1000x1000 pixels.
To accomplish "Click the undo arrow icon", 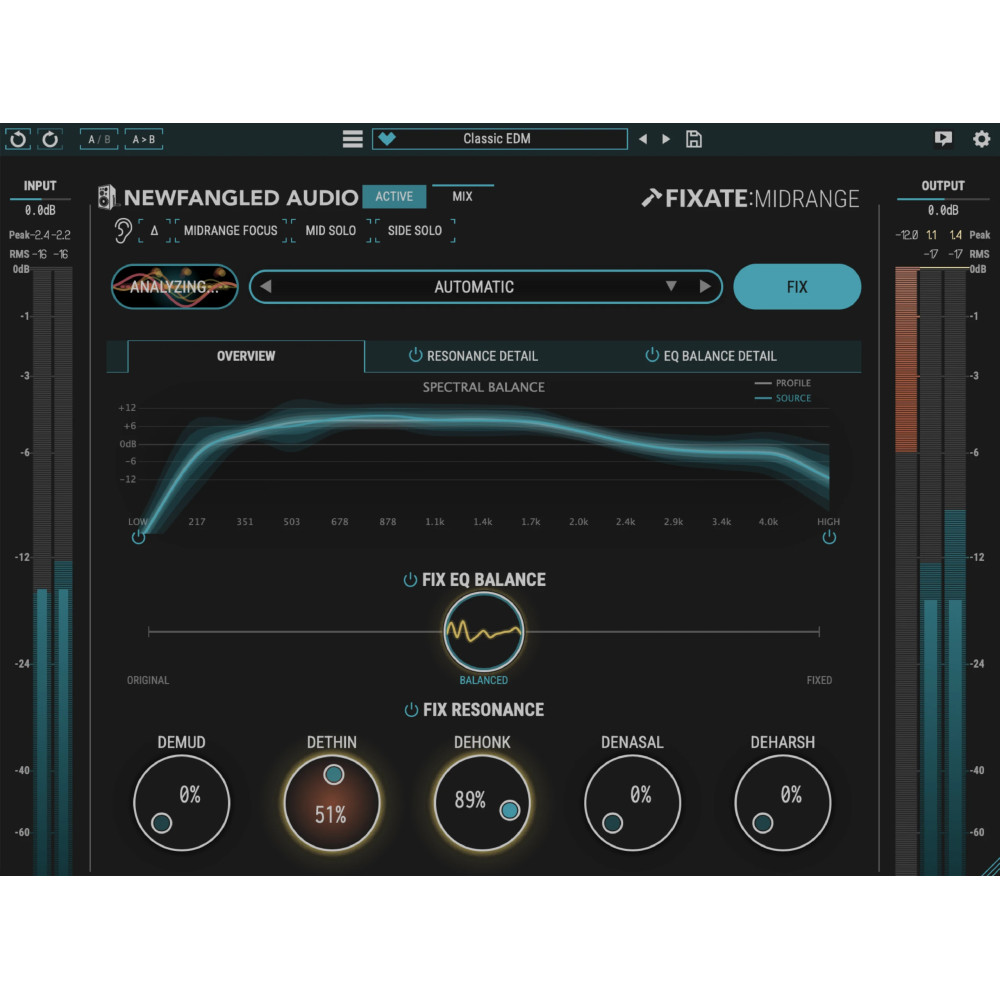I will click(17, 139).
